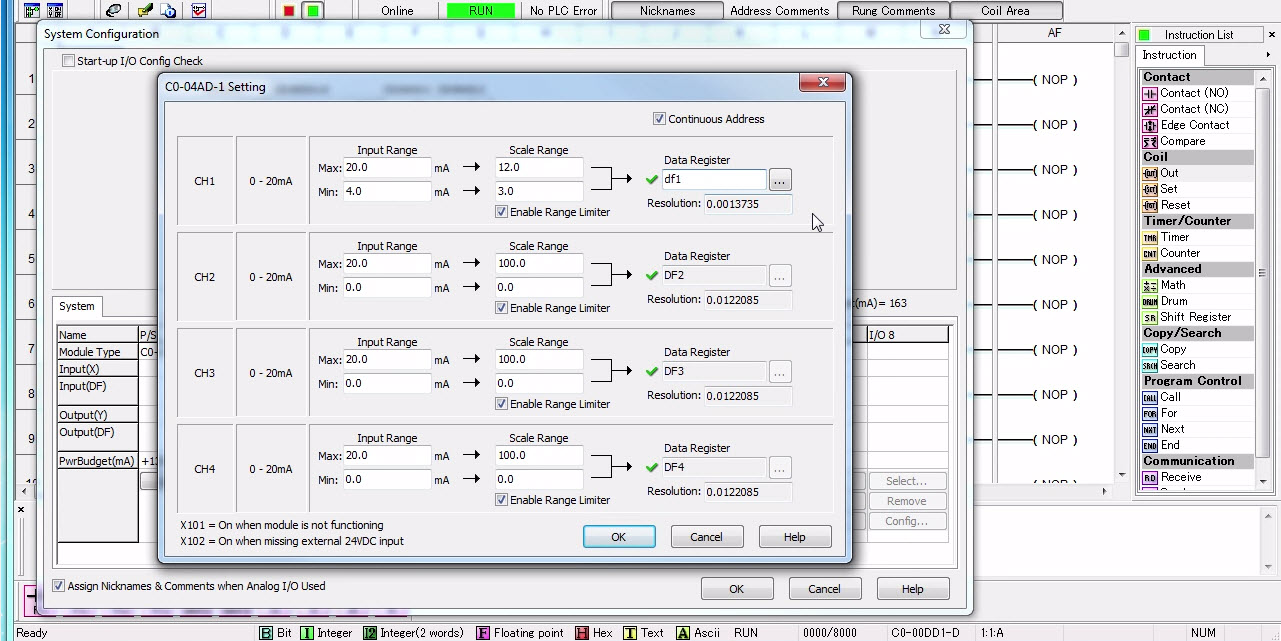Disable CH1 Enable Range Limiter
This screenshot has width=1281, height=641.
click(x=502, y=212)
